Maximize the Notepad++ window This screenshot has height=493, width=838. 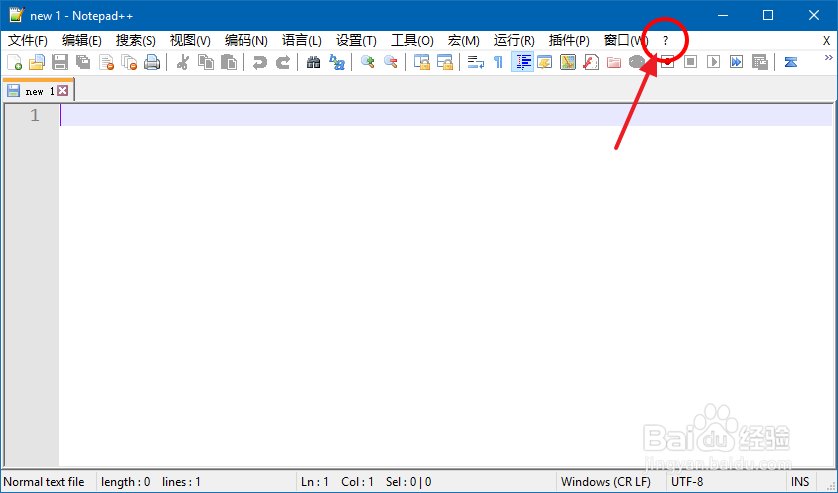[768, 15]
